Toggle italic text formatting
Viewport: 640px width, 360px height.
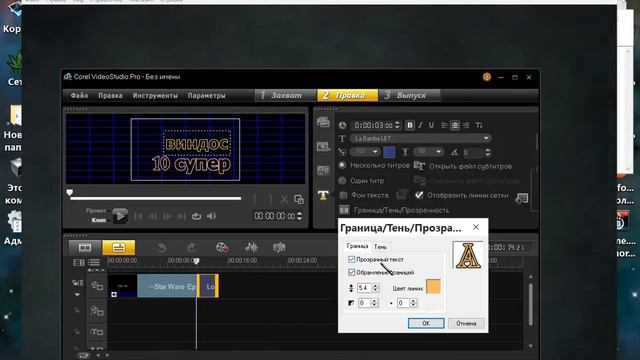point(420,125)
